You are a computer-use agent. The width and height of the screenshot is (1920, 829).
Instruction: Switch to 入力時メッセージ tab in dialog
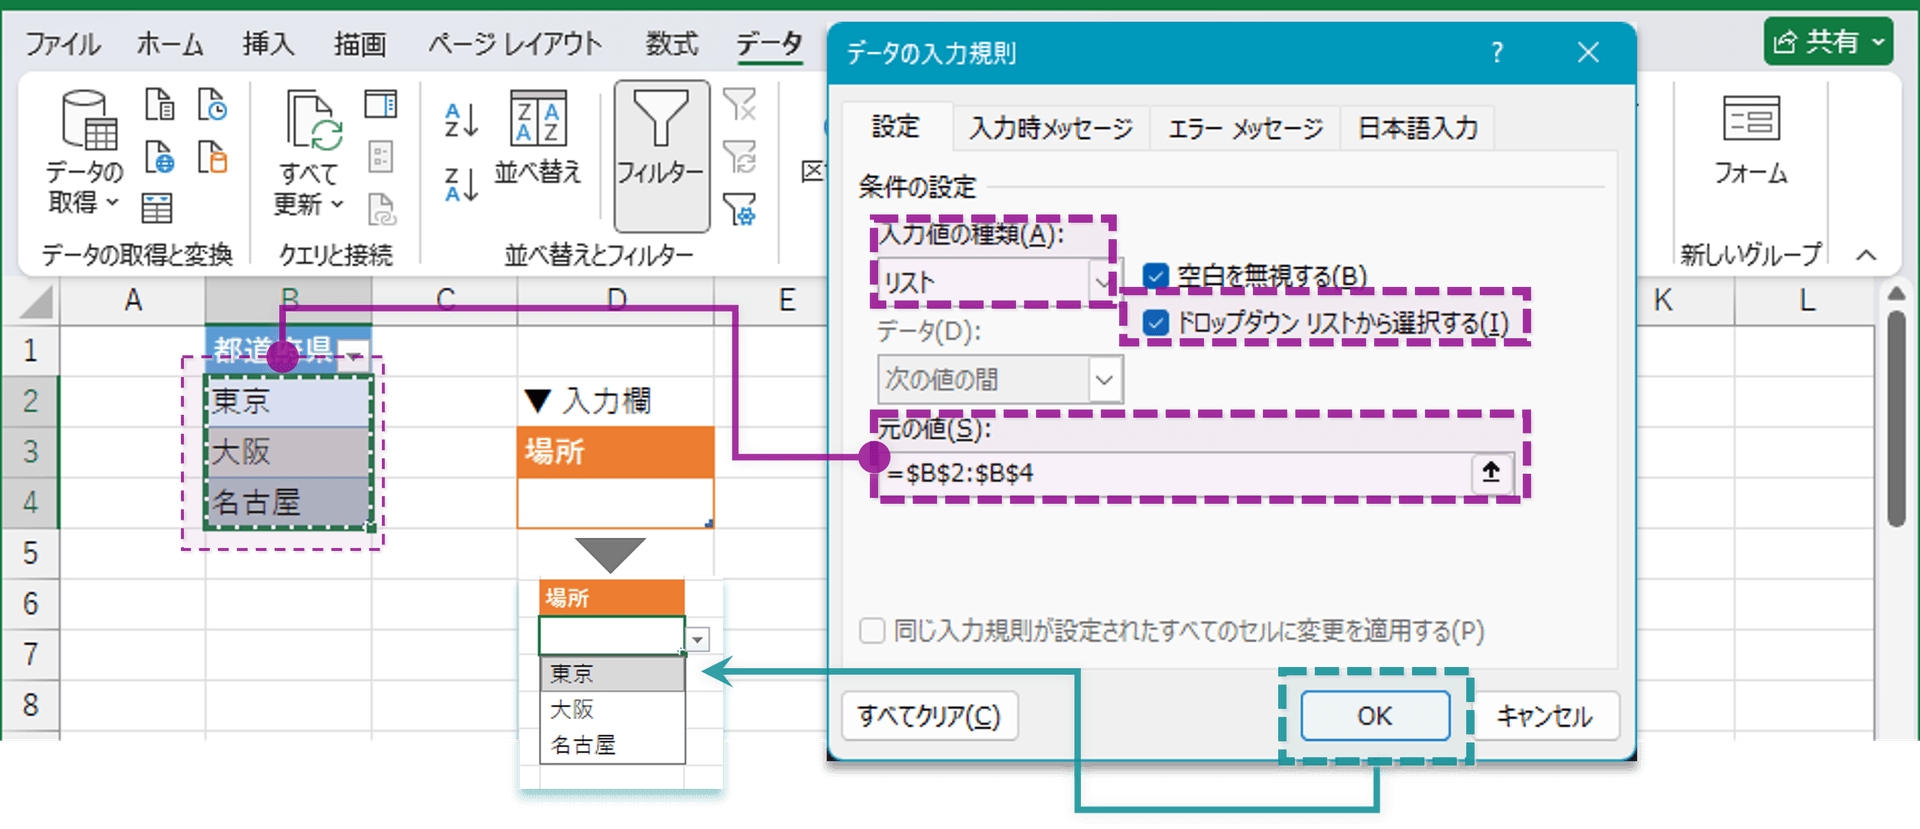(x=1051, y=128)
